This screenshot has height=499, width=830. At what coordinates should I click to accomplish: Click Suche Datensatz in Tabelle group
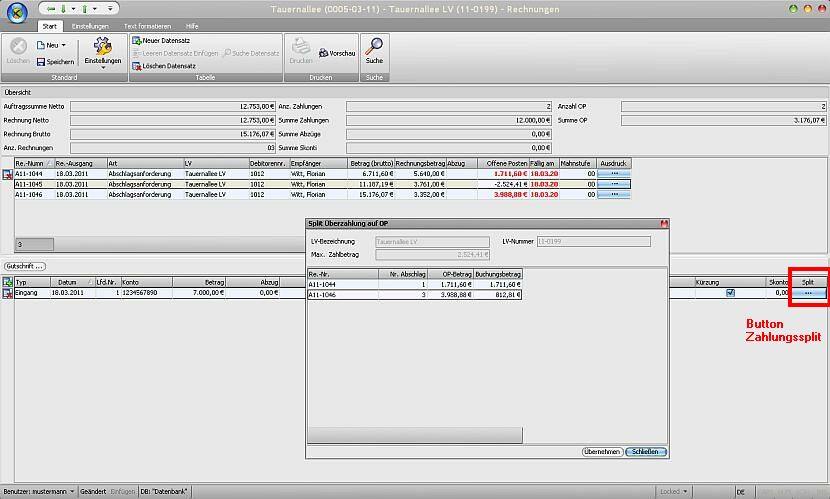click(251, 53)
